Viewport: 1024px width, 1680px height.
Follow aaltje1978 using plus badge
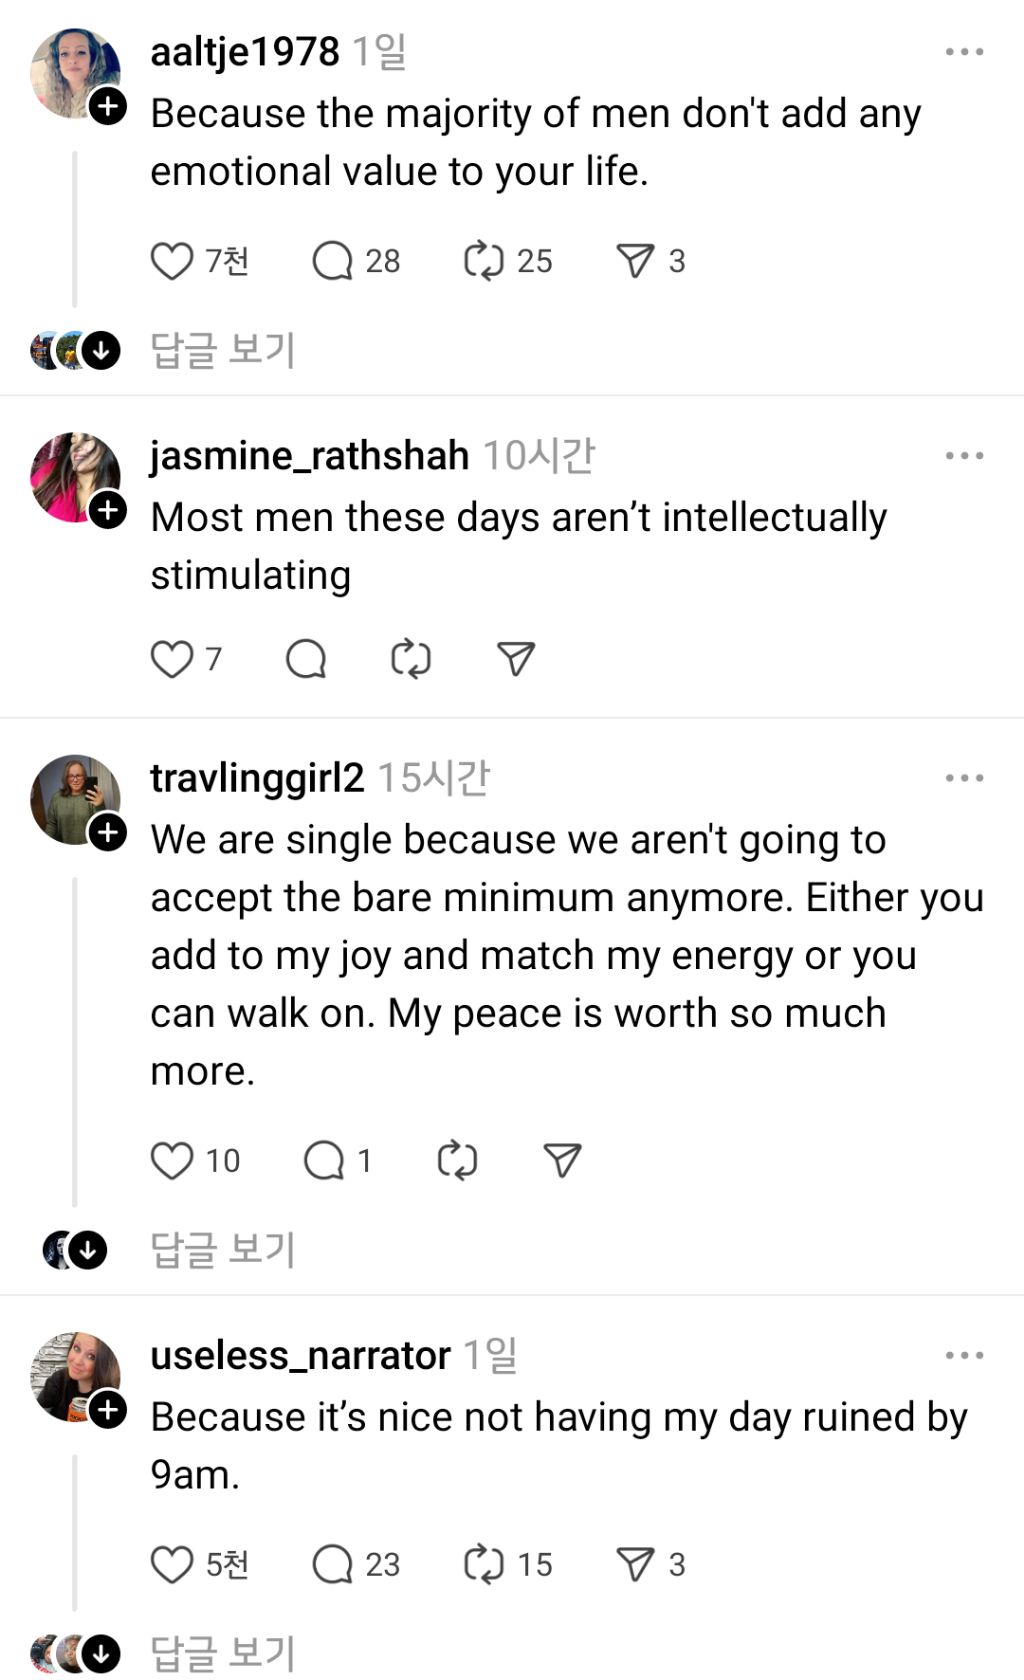[x=108, y=106]
